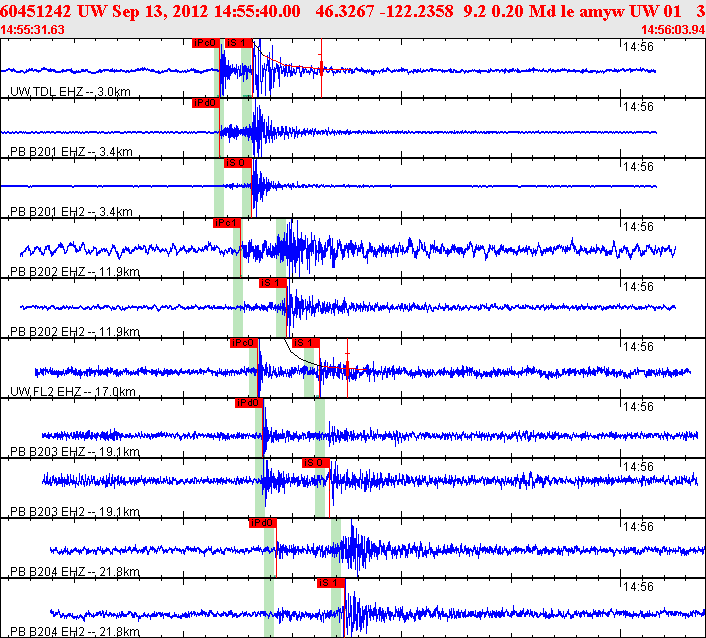Select the iS 1 pick flag on PB B204 EH2
Screen dimensions: 706x638
tap(331, 583)
